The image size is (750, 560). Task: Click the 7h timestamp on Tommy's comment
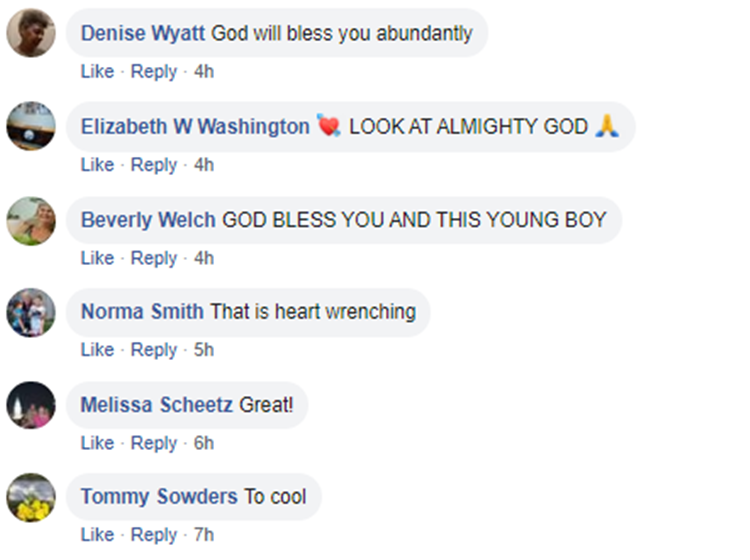(203, 535)
